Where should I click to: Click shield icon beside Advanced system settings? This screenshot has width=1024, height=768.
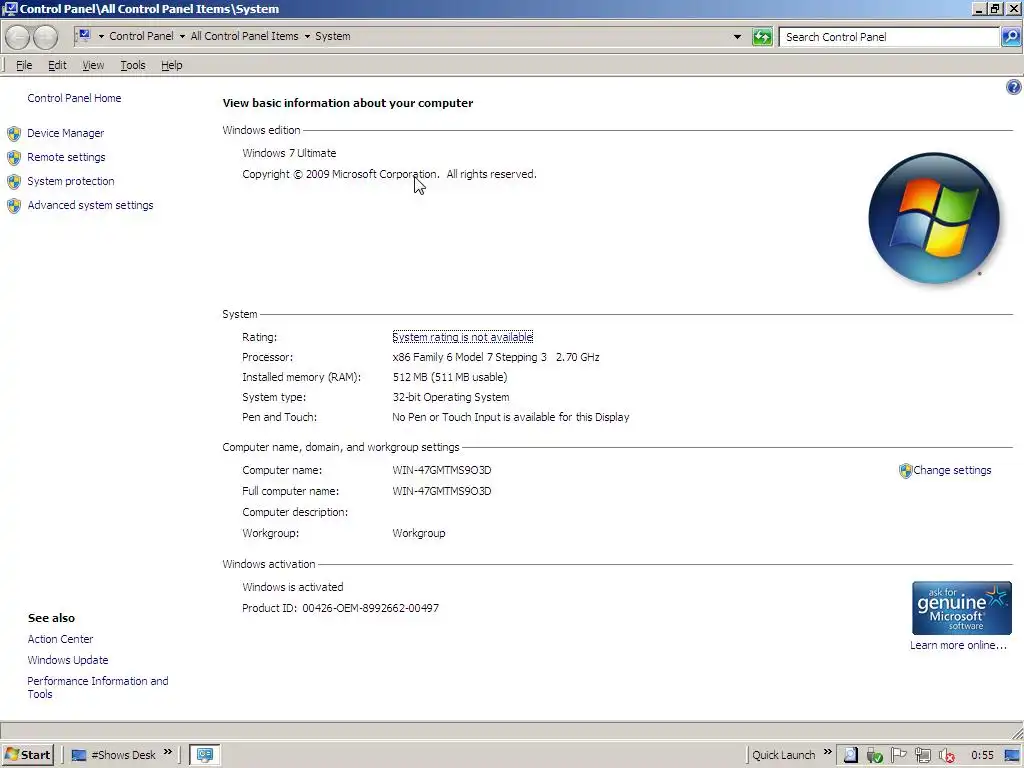14,206
